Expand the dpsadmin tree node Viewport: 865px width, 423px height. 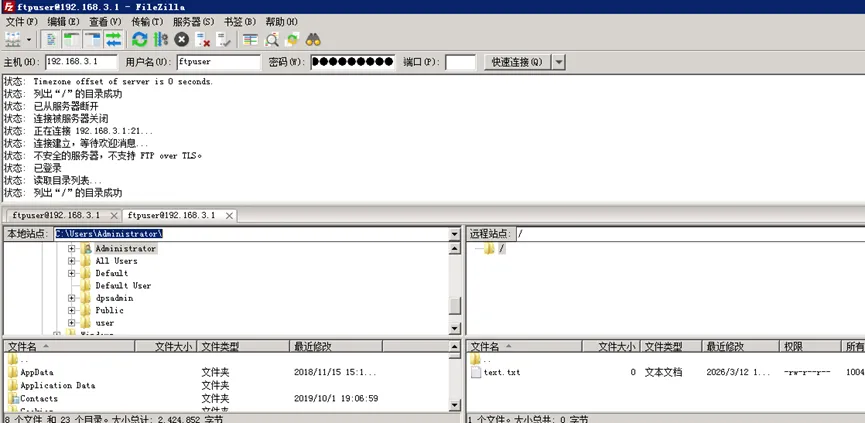pyautogui.click(x=71, y=298)
